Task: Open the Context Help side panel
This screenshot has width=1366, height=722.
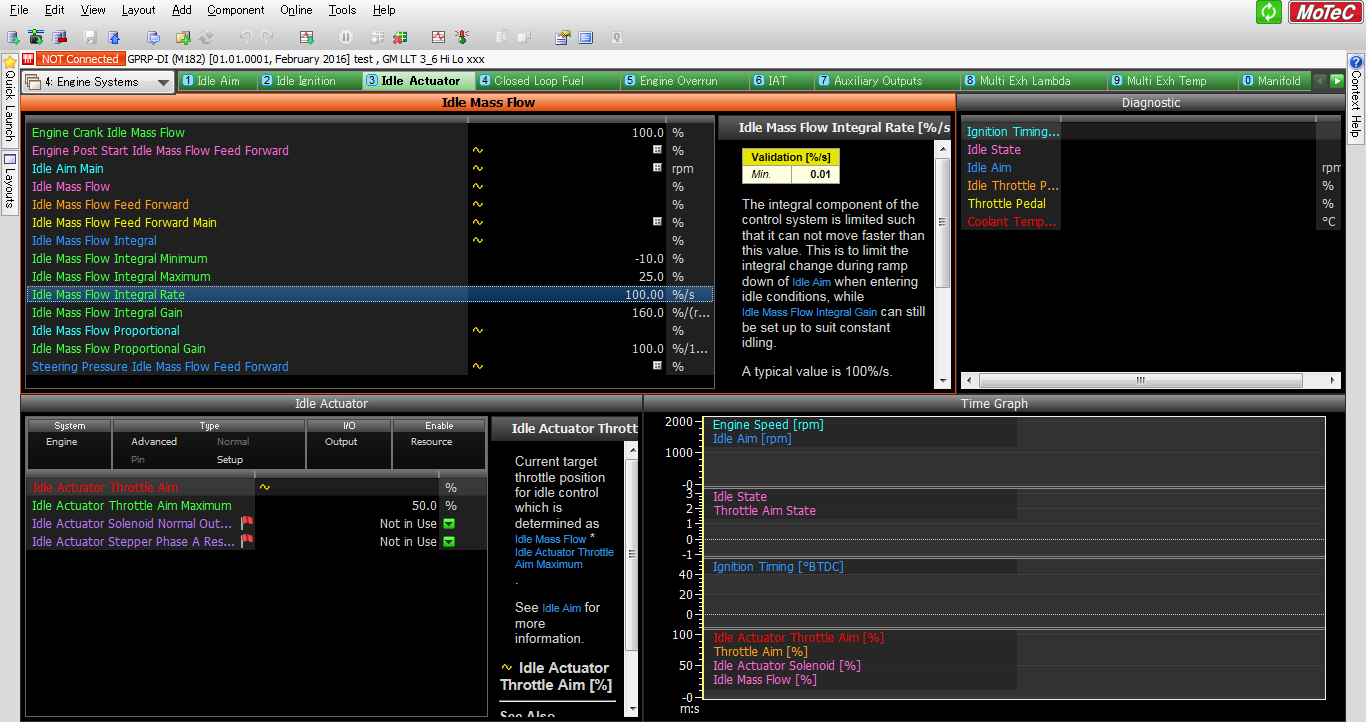Action: coord(1356,99)
